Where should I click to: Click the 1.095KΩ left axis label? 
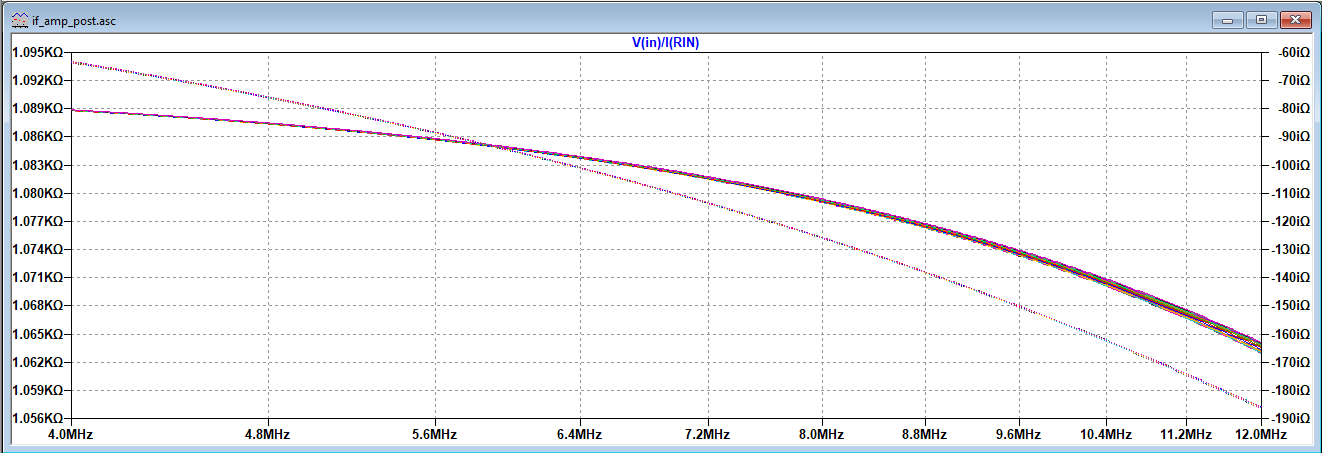pyautogui.click(x=37, y=52)
